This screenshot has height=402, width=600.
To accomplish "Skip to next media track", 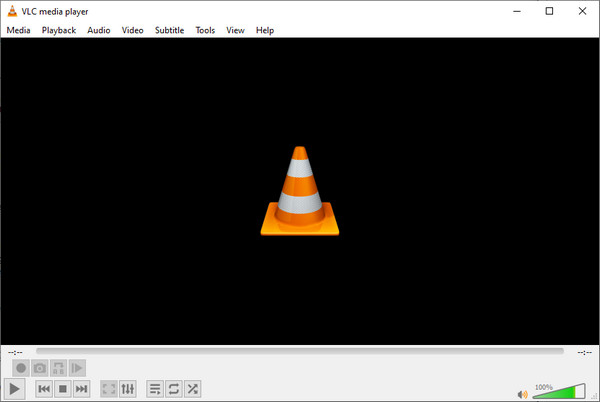I will [x=81, y=388].
